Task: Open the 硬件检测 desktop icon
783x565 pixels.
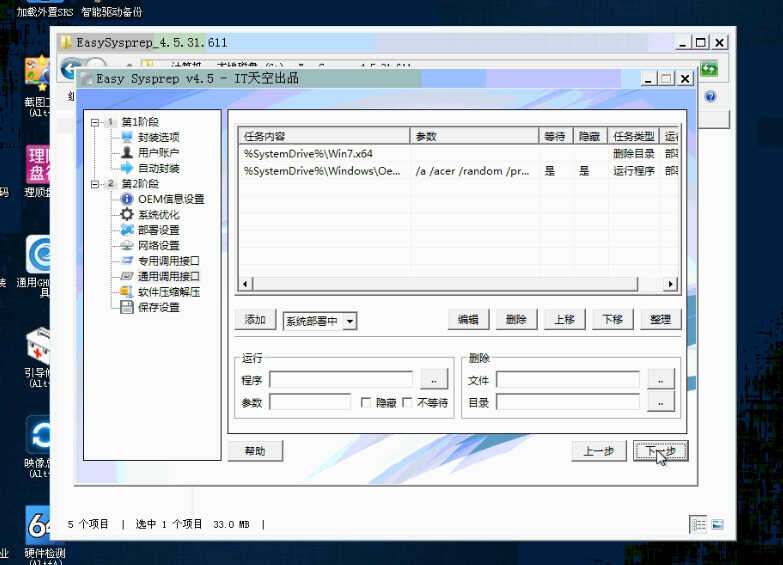Action: [x=39, y=526]
